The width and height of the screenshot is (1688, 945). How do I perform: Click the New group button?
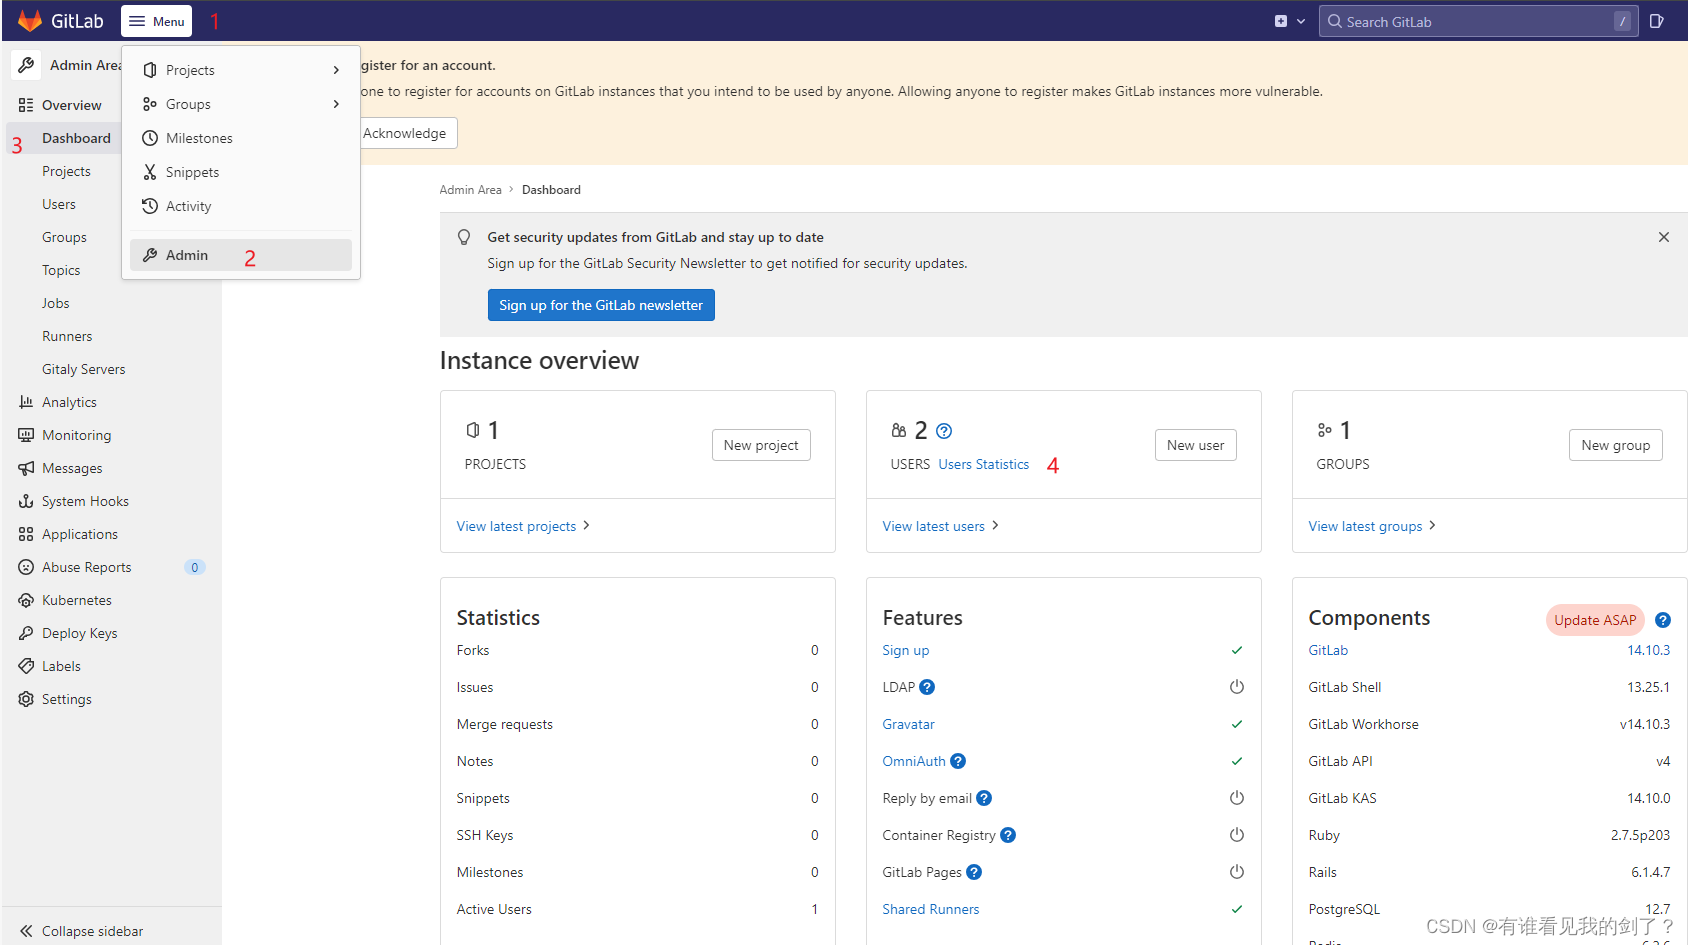point(1615,445)
